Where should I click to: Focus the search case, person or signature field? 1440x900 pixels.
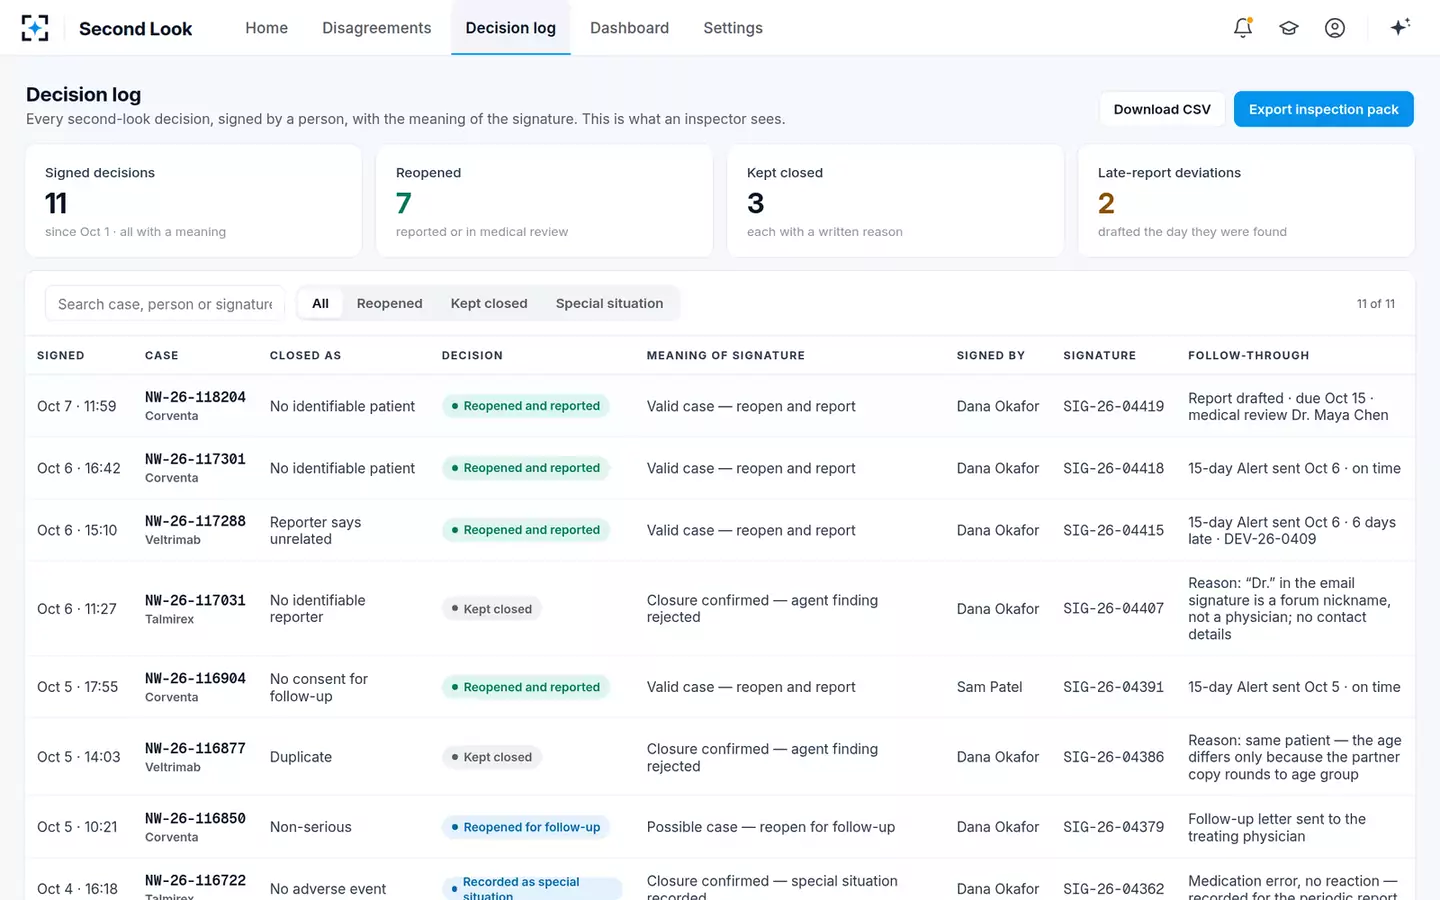point(165,304)
